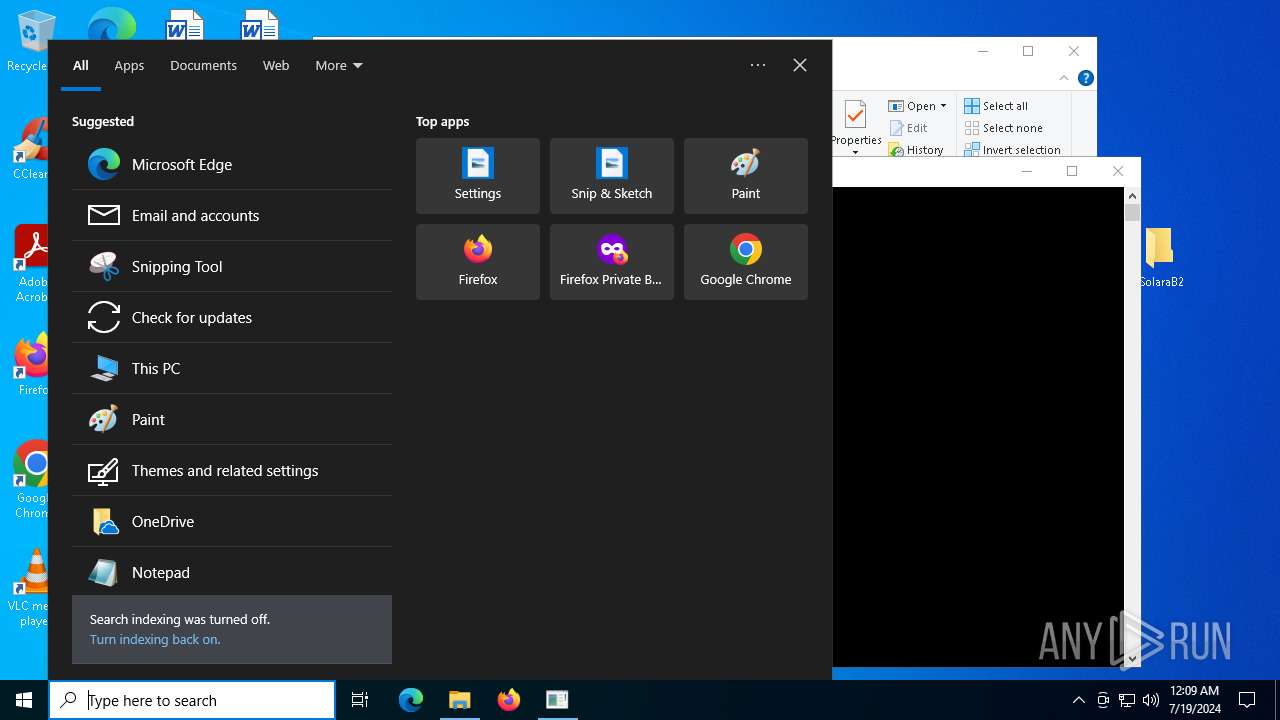The height and width of the screenshot is (720, 1280).
Task: Open volume control in system tray
Action: pyautogui.click(x=1151, y=700)
